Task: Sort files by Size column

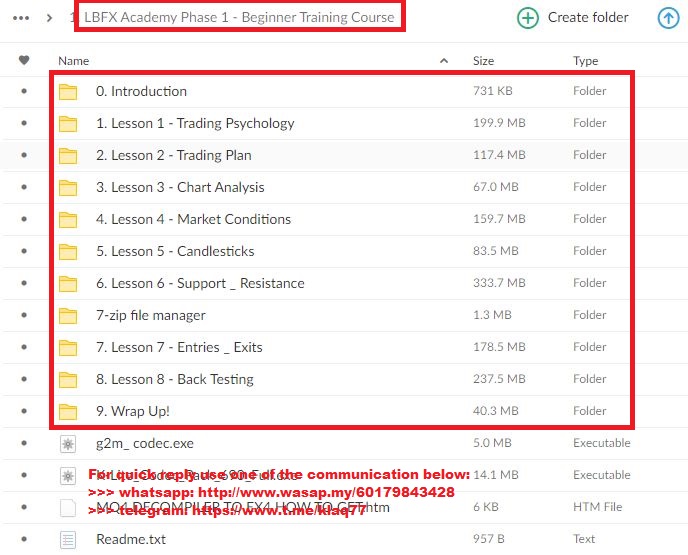Action: click(484, 61)
